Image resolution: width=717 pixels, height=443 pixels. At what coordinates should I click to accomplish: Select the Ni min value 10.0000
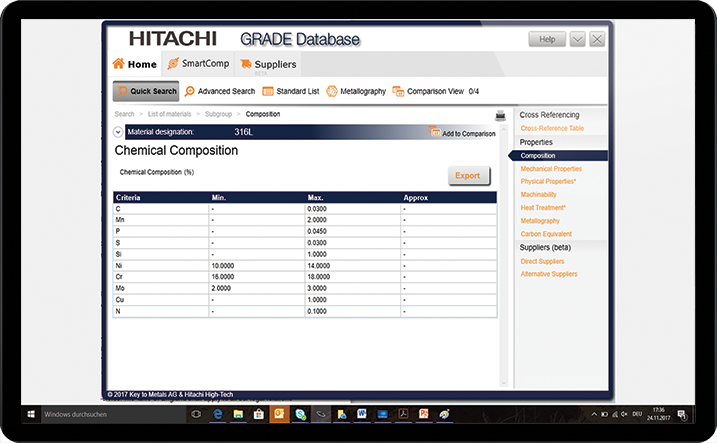tap(223, 266)
